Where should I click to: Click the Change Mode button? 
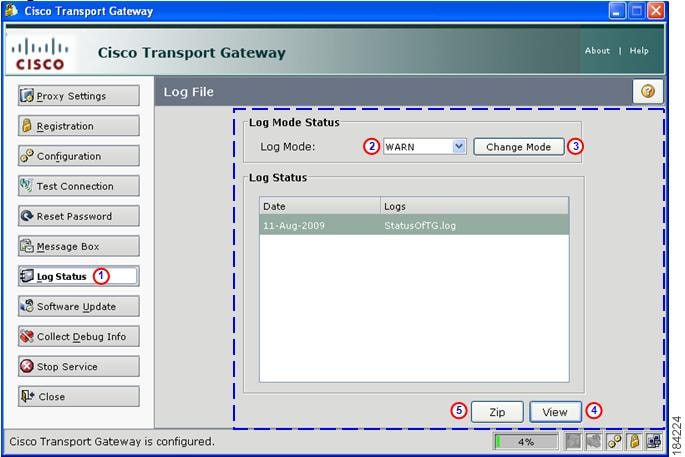(518, 147)
